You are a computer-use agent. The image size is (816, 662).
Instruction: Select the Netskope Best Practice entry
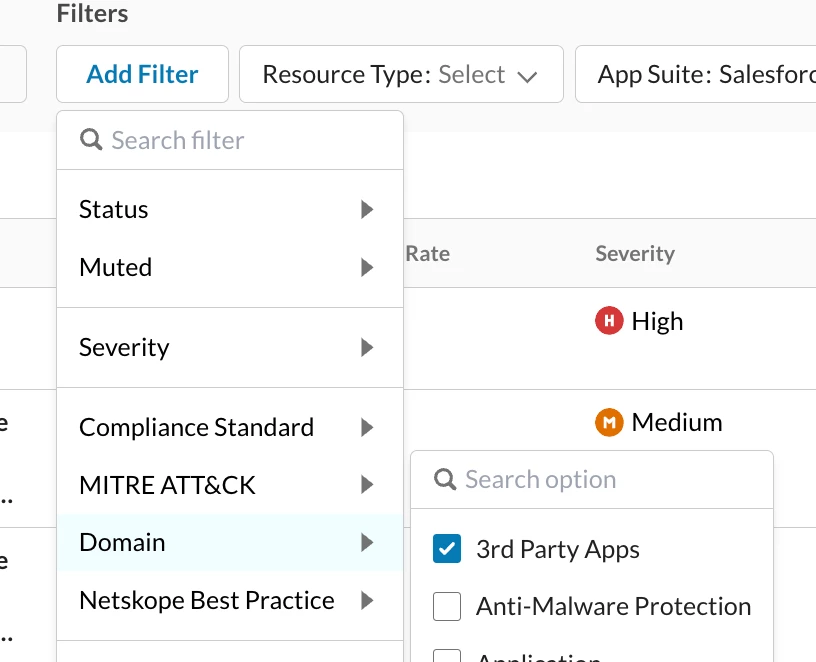point(206,600)
